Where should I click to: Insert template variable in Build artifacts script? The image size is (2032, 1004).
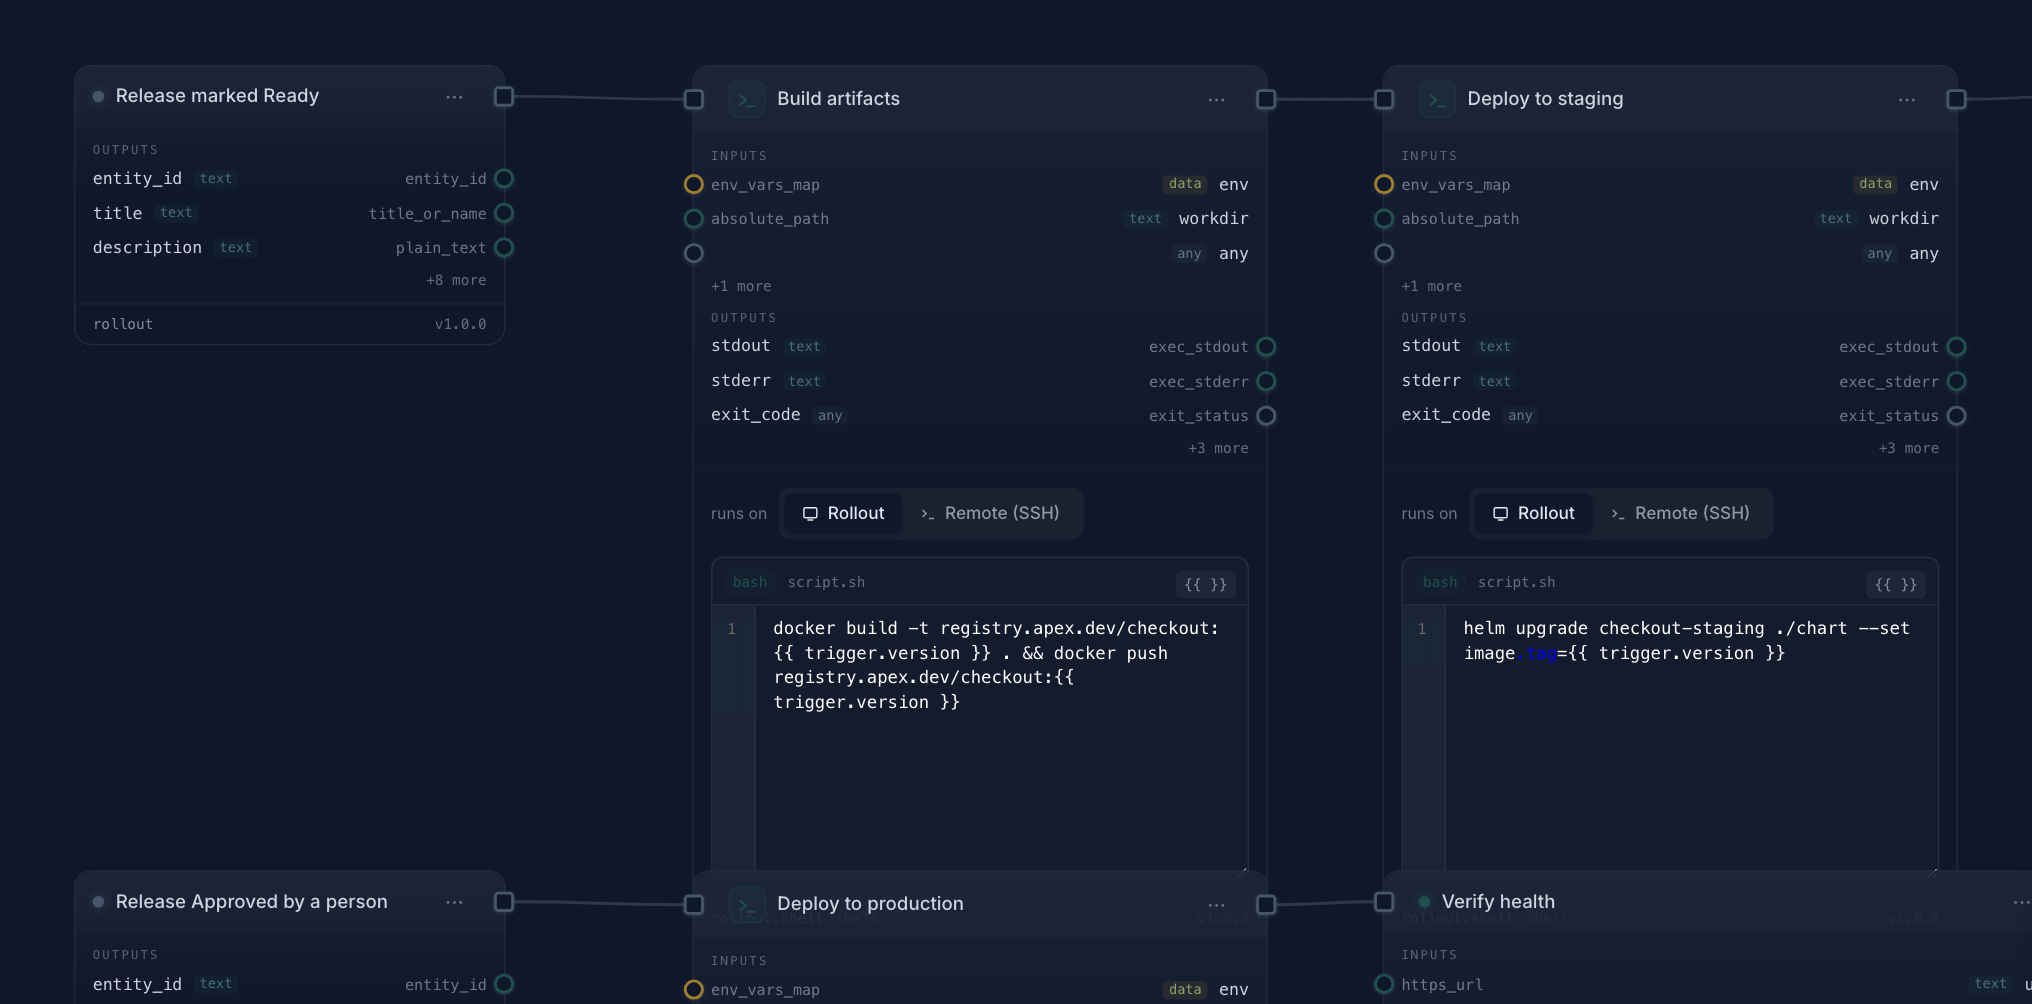[1205, 585]
